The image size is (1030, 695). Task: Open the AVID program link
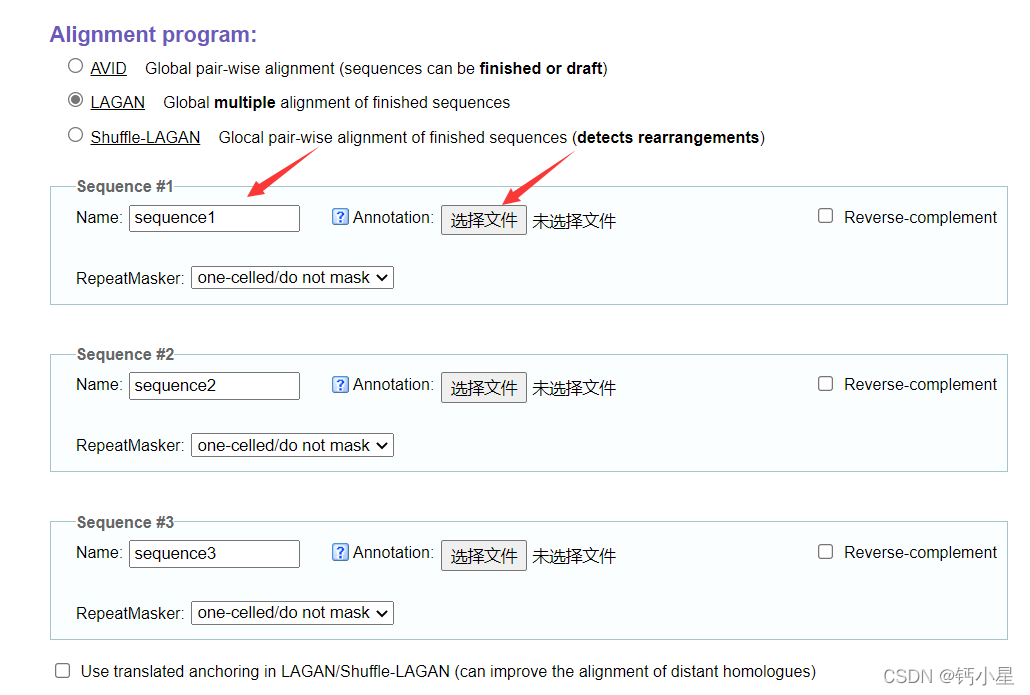[x=108, y=69]
